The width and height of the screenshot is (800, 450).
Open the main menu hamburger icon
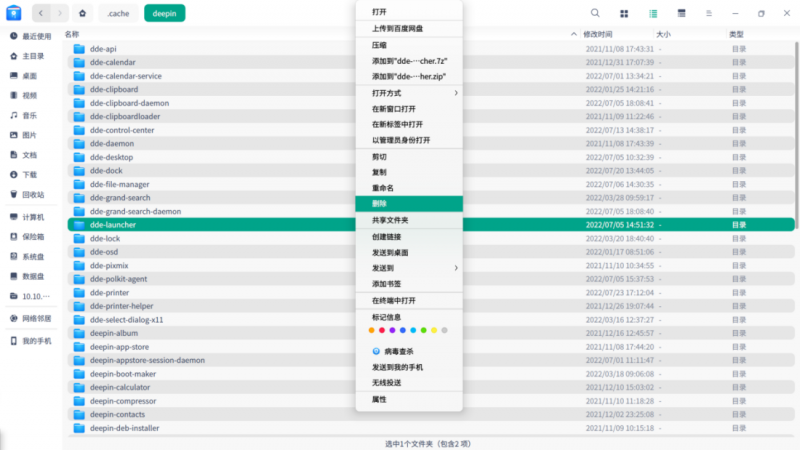pyautogui.click(x=709, y=14)
